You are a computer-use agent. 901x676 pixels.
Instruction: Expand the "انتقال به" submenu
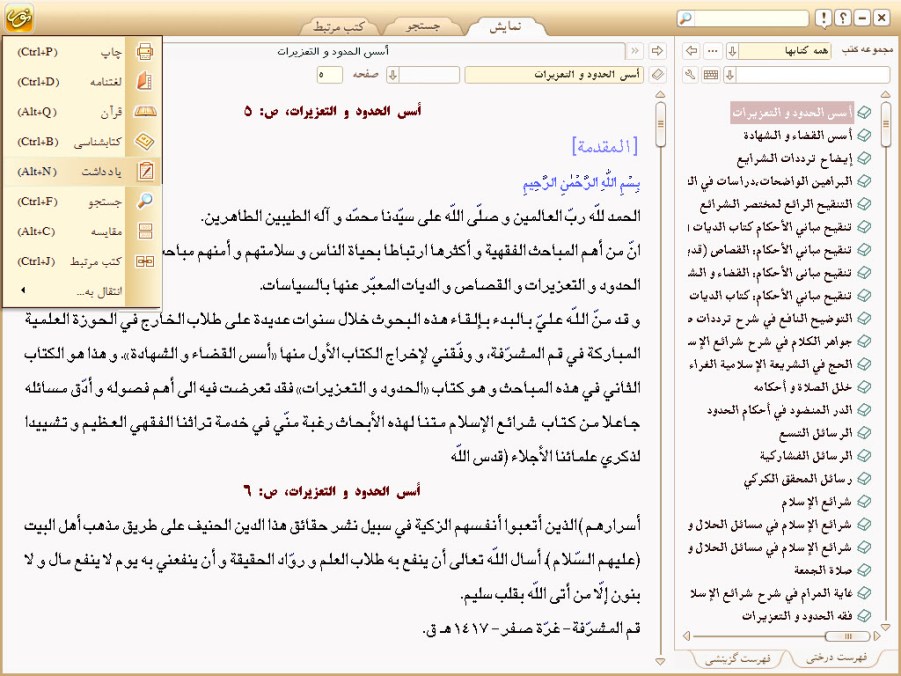(80, 290)
